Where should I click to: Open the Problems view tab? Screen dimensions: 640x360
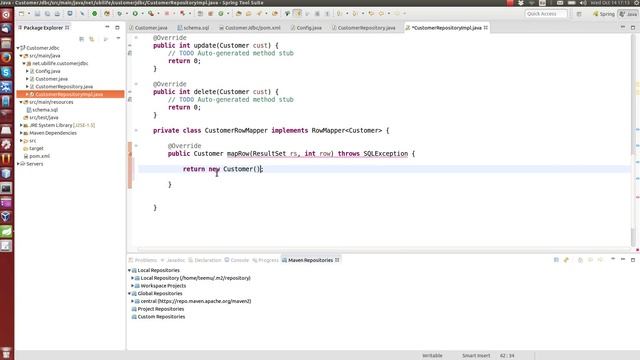(143, 260)
